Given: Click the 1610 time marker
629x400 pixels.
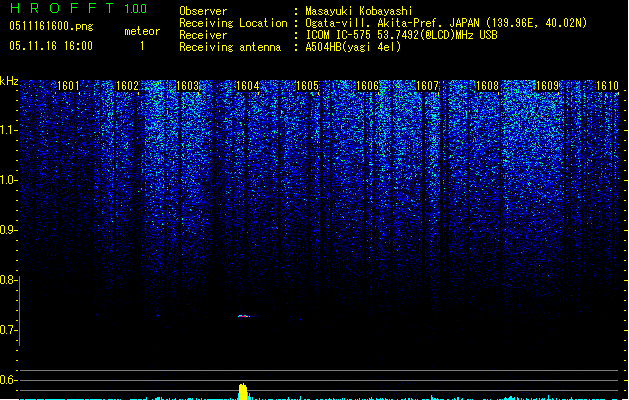Looking at the screenshot, I should pos(607,86).
